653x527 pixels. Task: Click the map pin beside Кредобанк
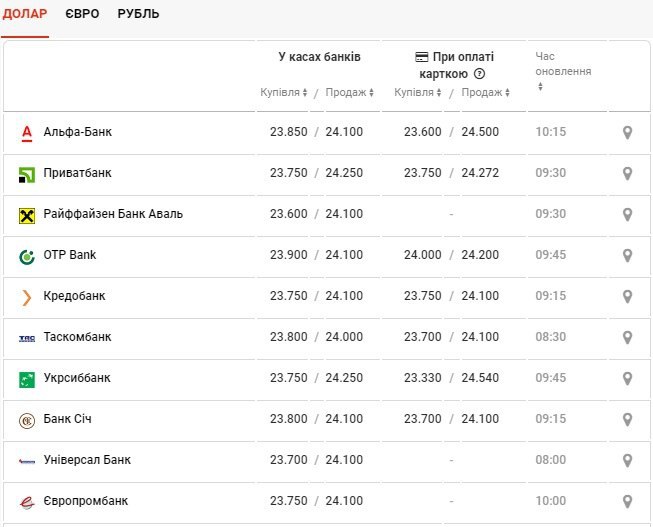627,296
